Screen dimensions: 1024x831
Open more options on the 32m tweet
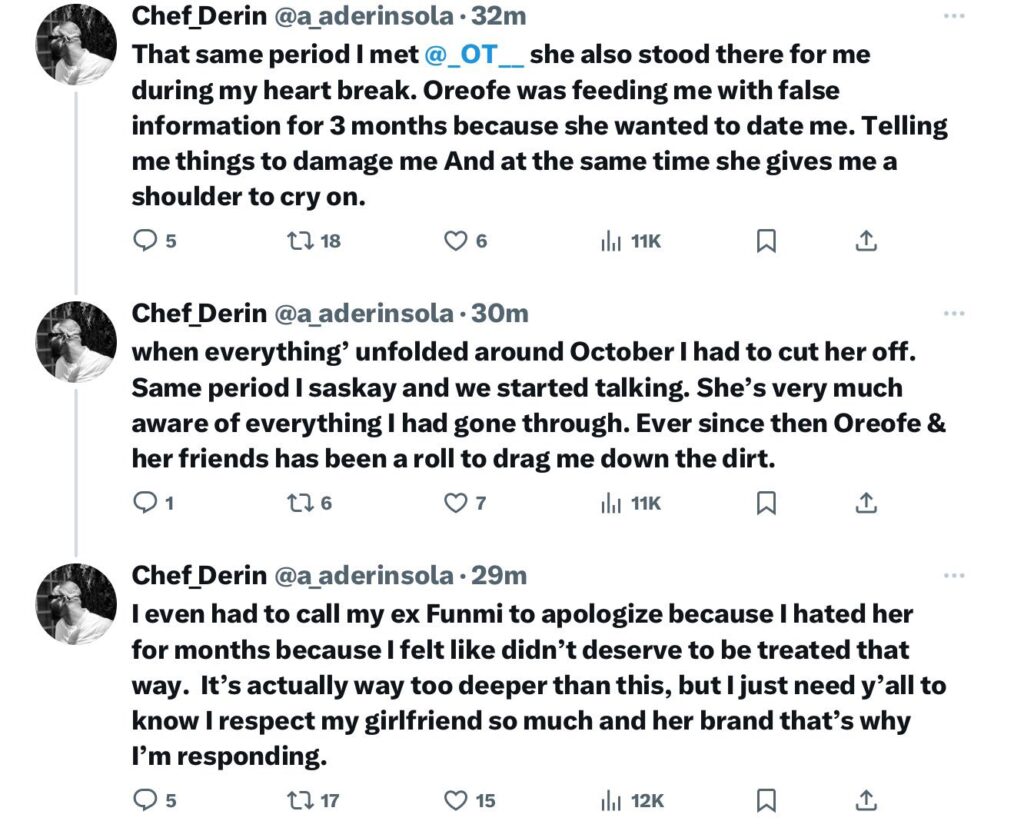[x=954, y=16]
